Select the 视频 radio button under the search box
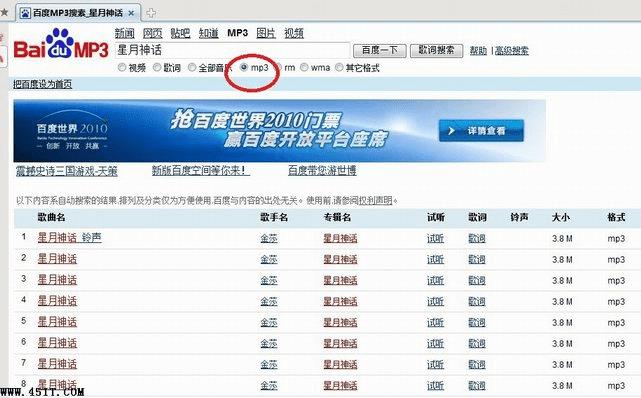This screenshot has height=398, width=641. 121,67
